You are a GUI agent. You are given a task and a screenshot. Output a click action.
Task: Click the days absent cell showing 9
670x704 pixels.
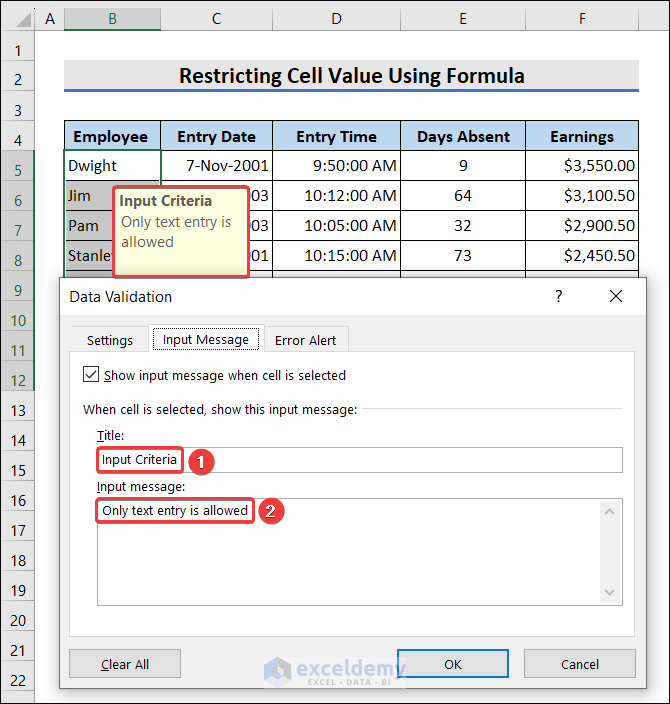(463, 166)
